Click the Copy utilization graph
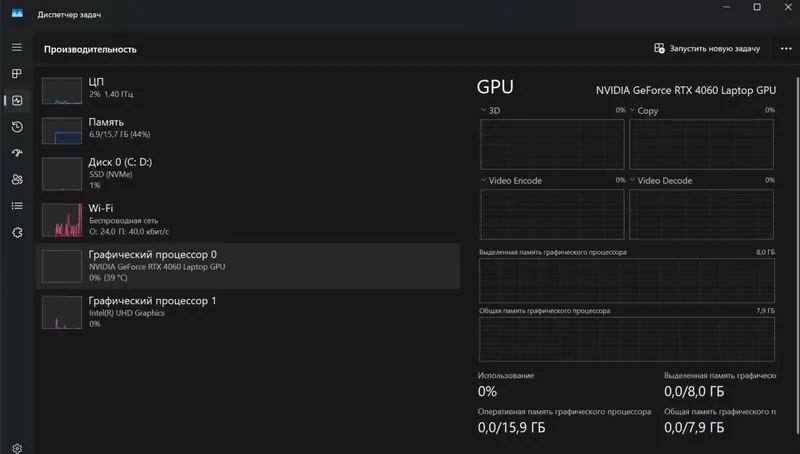The image size is (800, 454). [x=701, y=144]
